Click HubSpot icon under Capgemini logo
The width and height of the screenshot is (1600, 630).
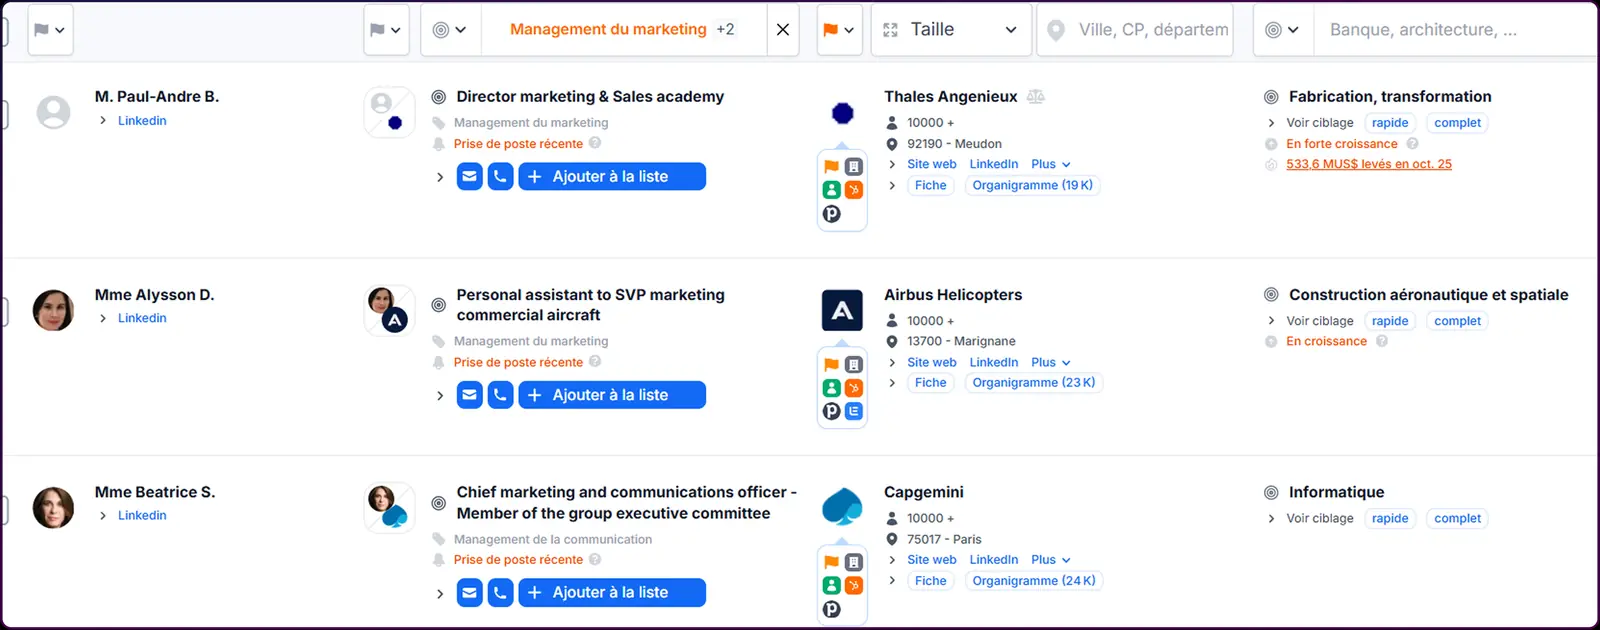854,585
